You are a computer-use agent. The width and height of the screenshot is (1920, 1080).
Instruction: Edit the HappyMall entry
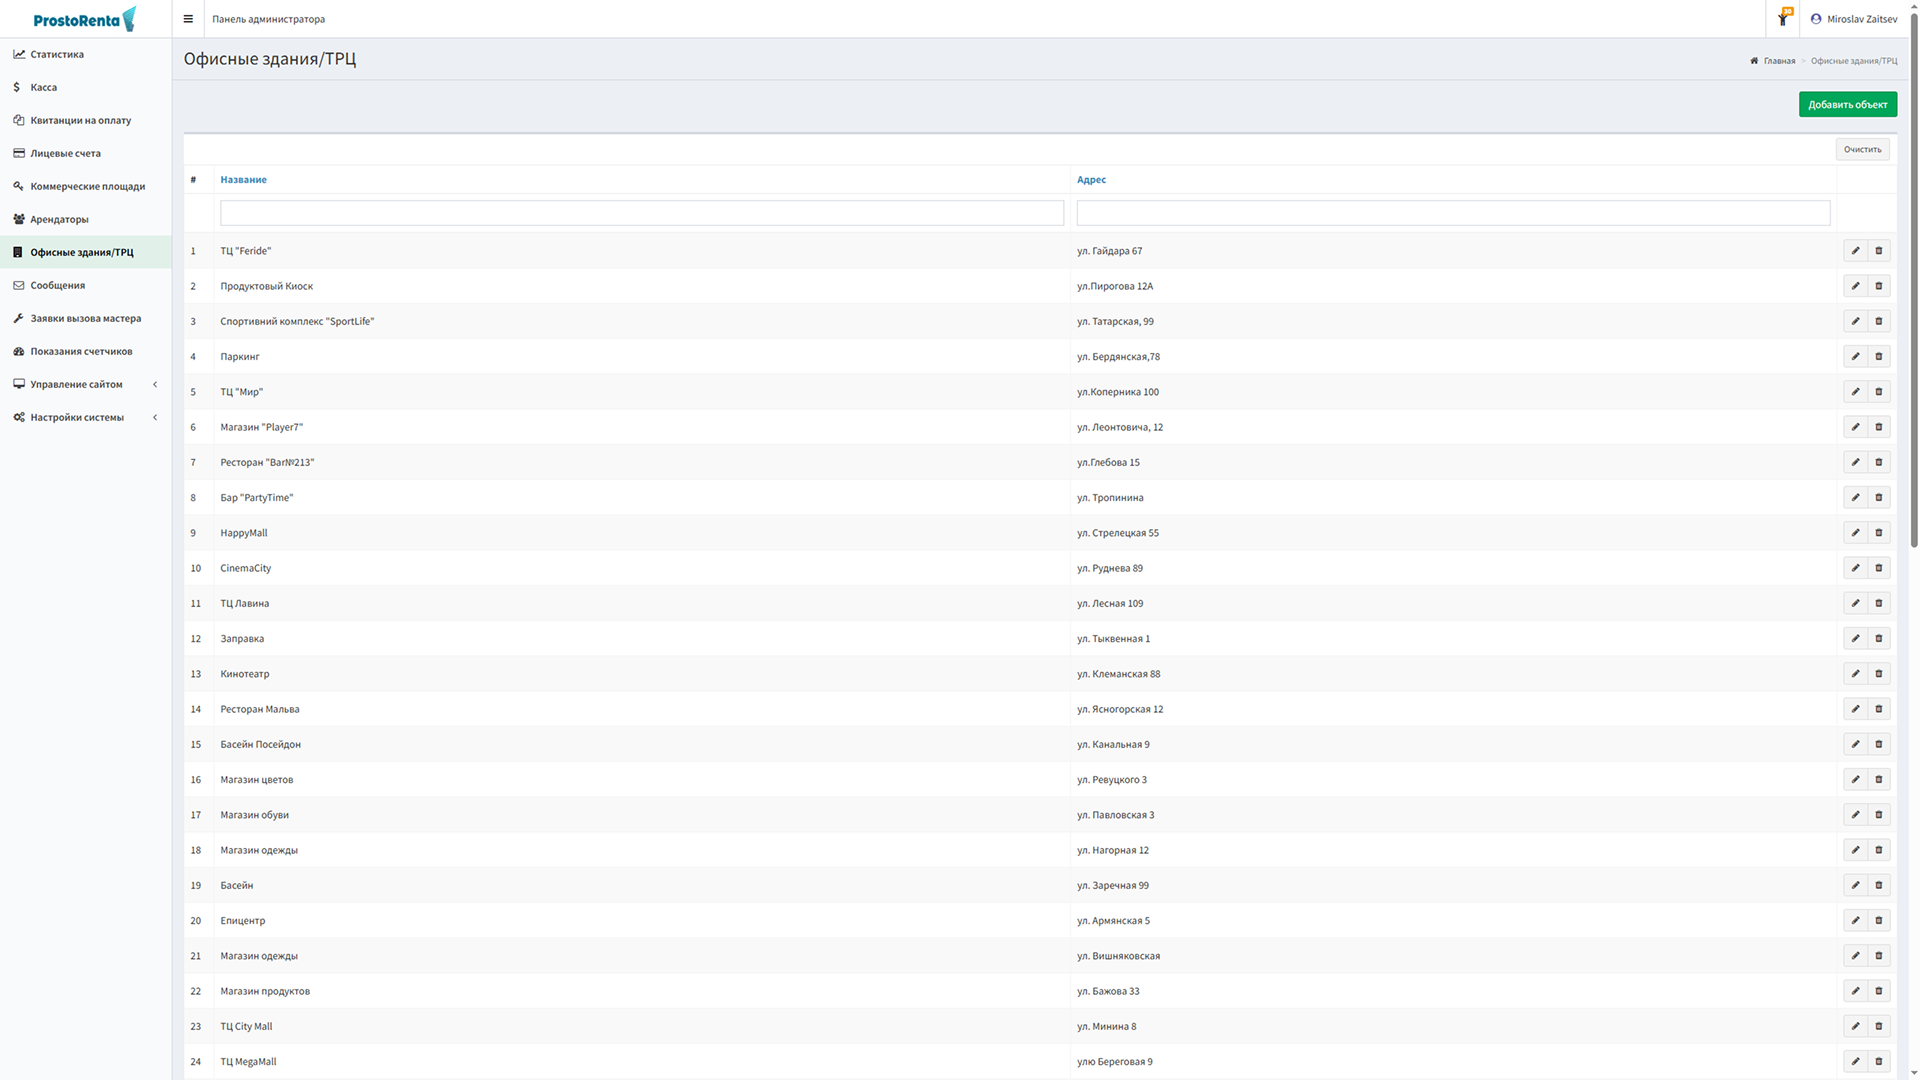(x=1855, y=533)
